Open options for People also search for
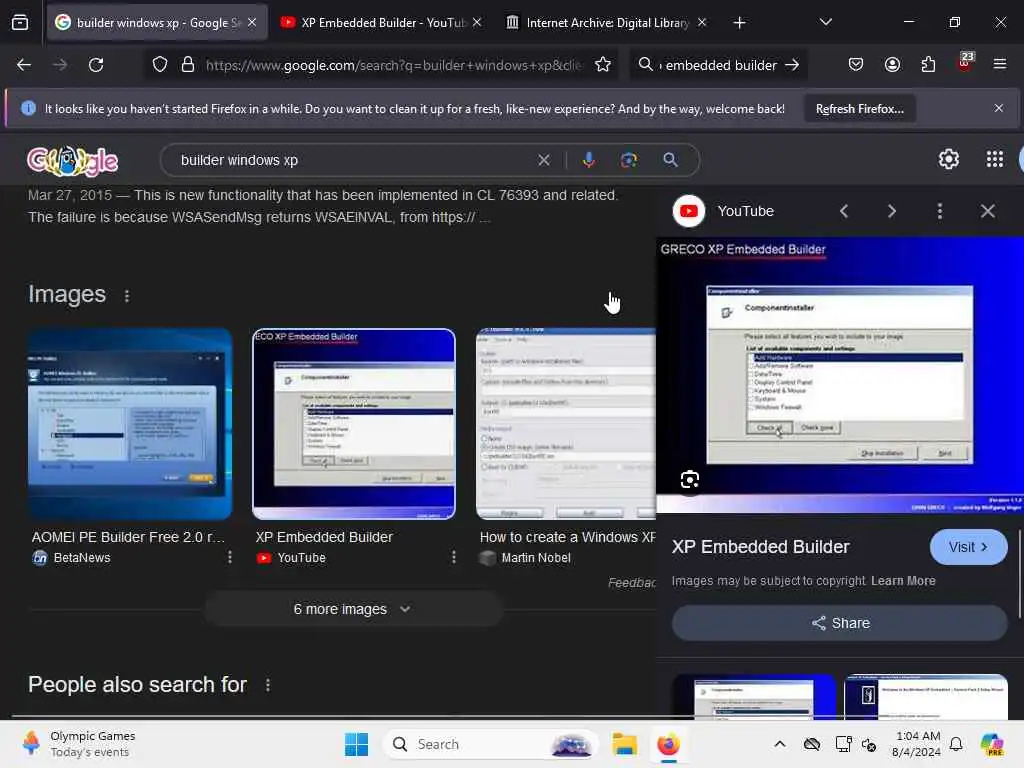This screenshot has width=1024, height=768. pos(268,685)
